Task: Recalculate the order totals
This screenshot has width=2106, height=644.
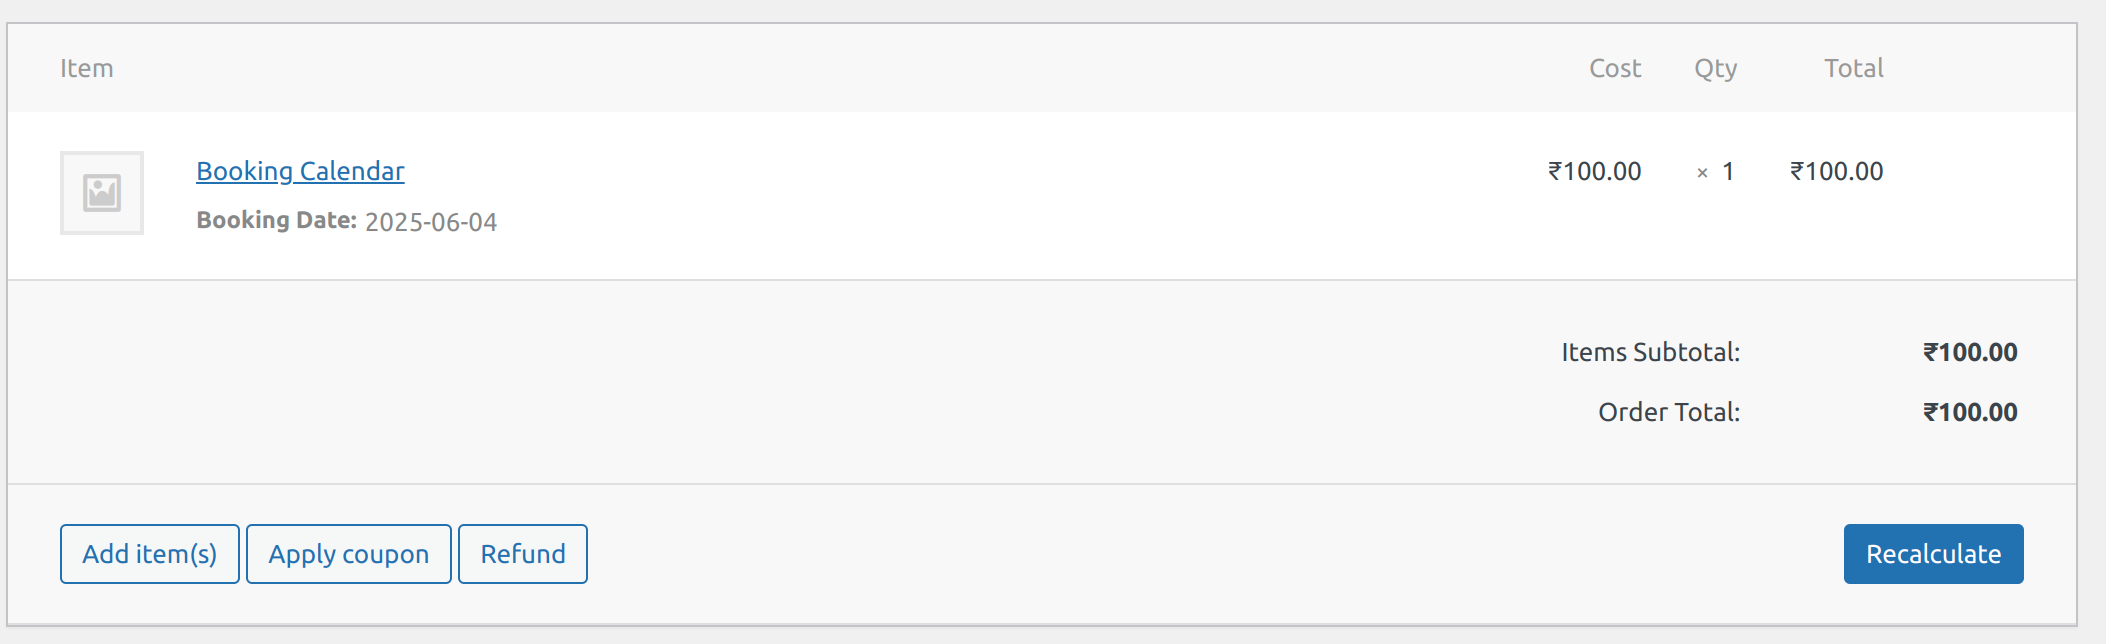Action: pyautogui.click(x=1934, y=554)
